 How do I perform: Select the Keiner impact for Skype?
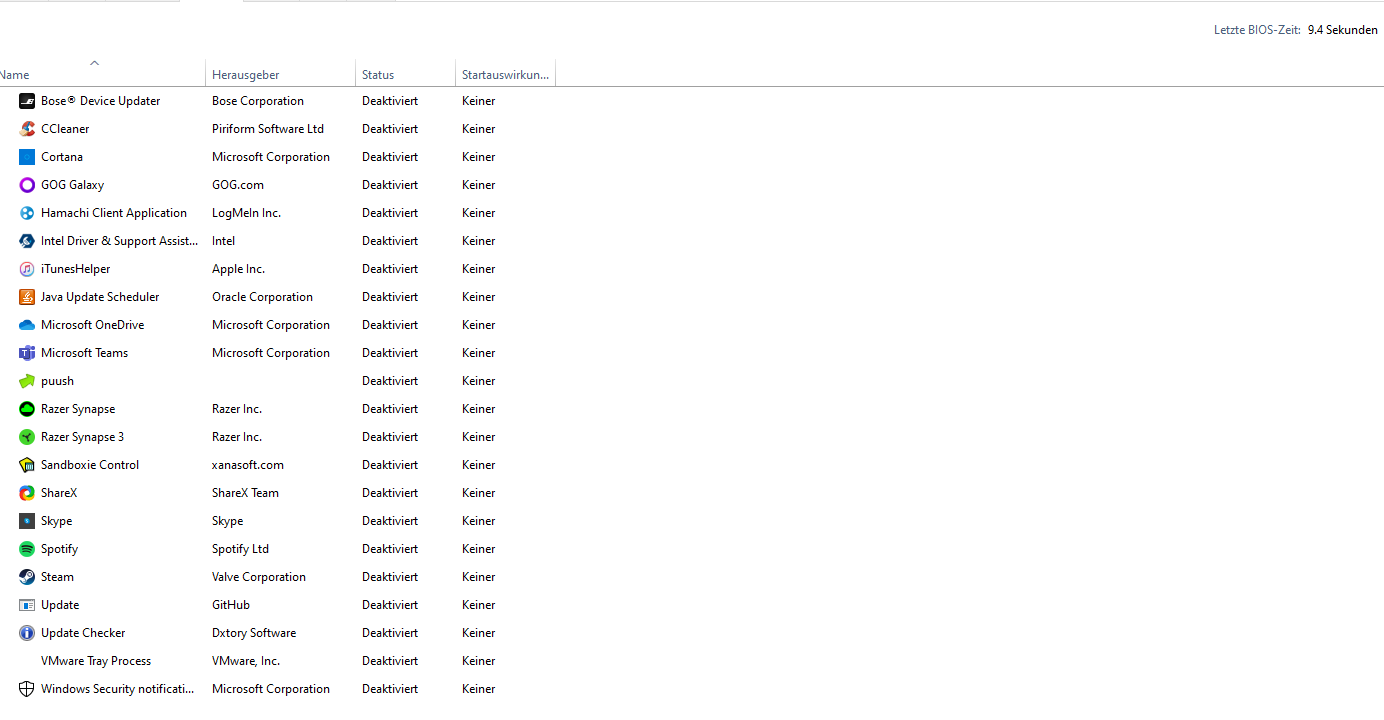(479, 521)
